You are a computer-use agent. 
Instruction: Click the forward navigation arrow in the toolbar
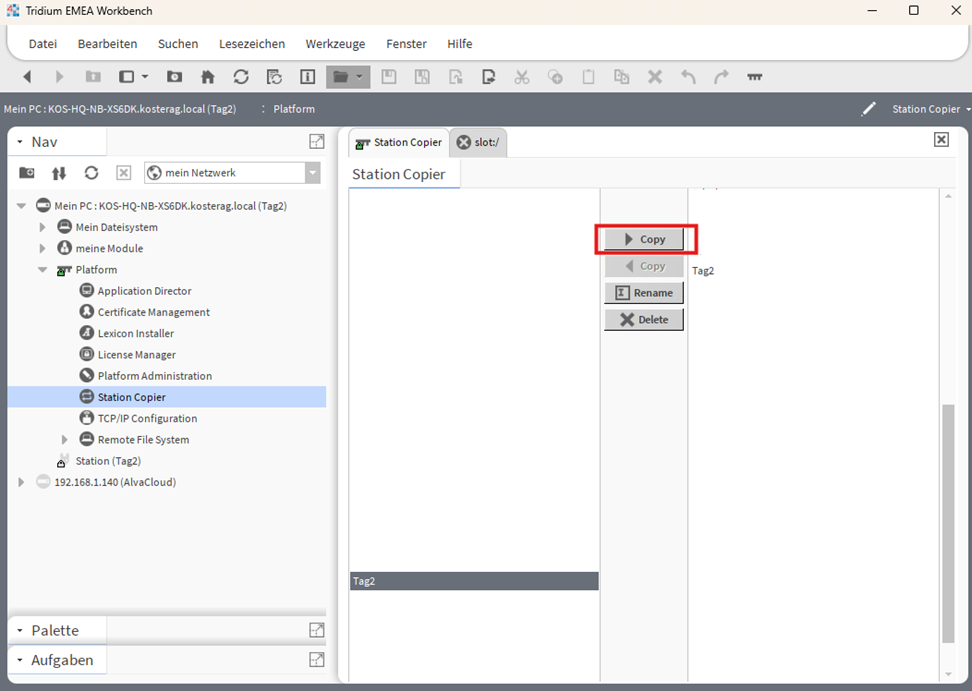coord(60,77)
